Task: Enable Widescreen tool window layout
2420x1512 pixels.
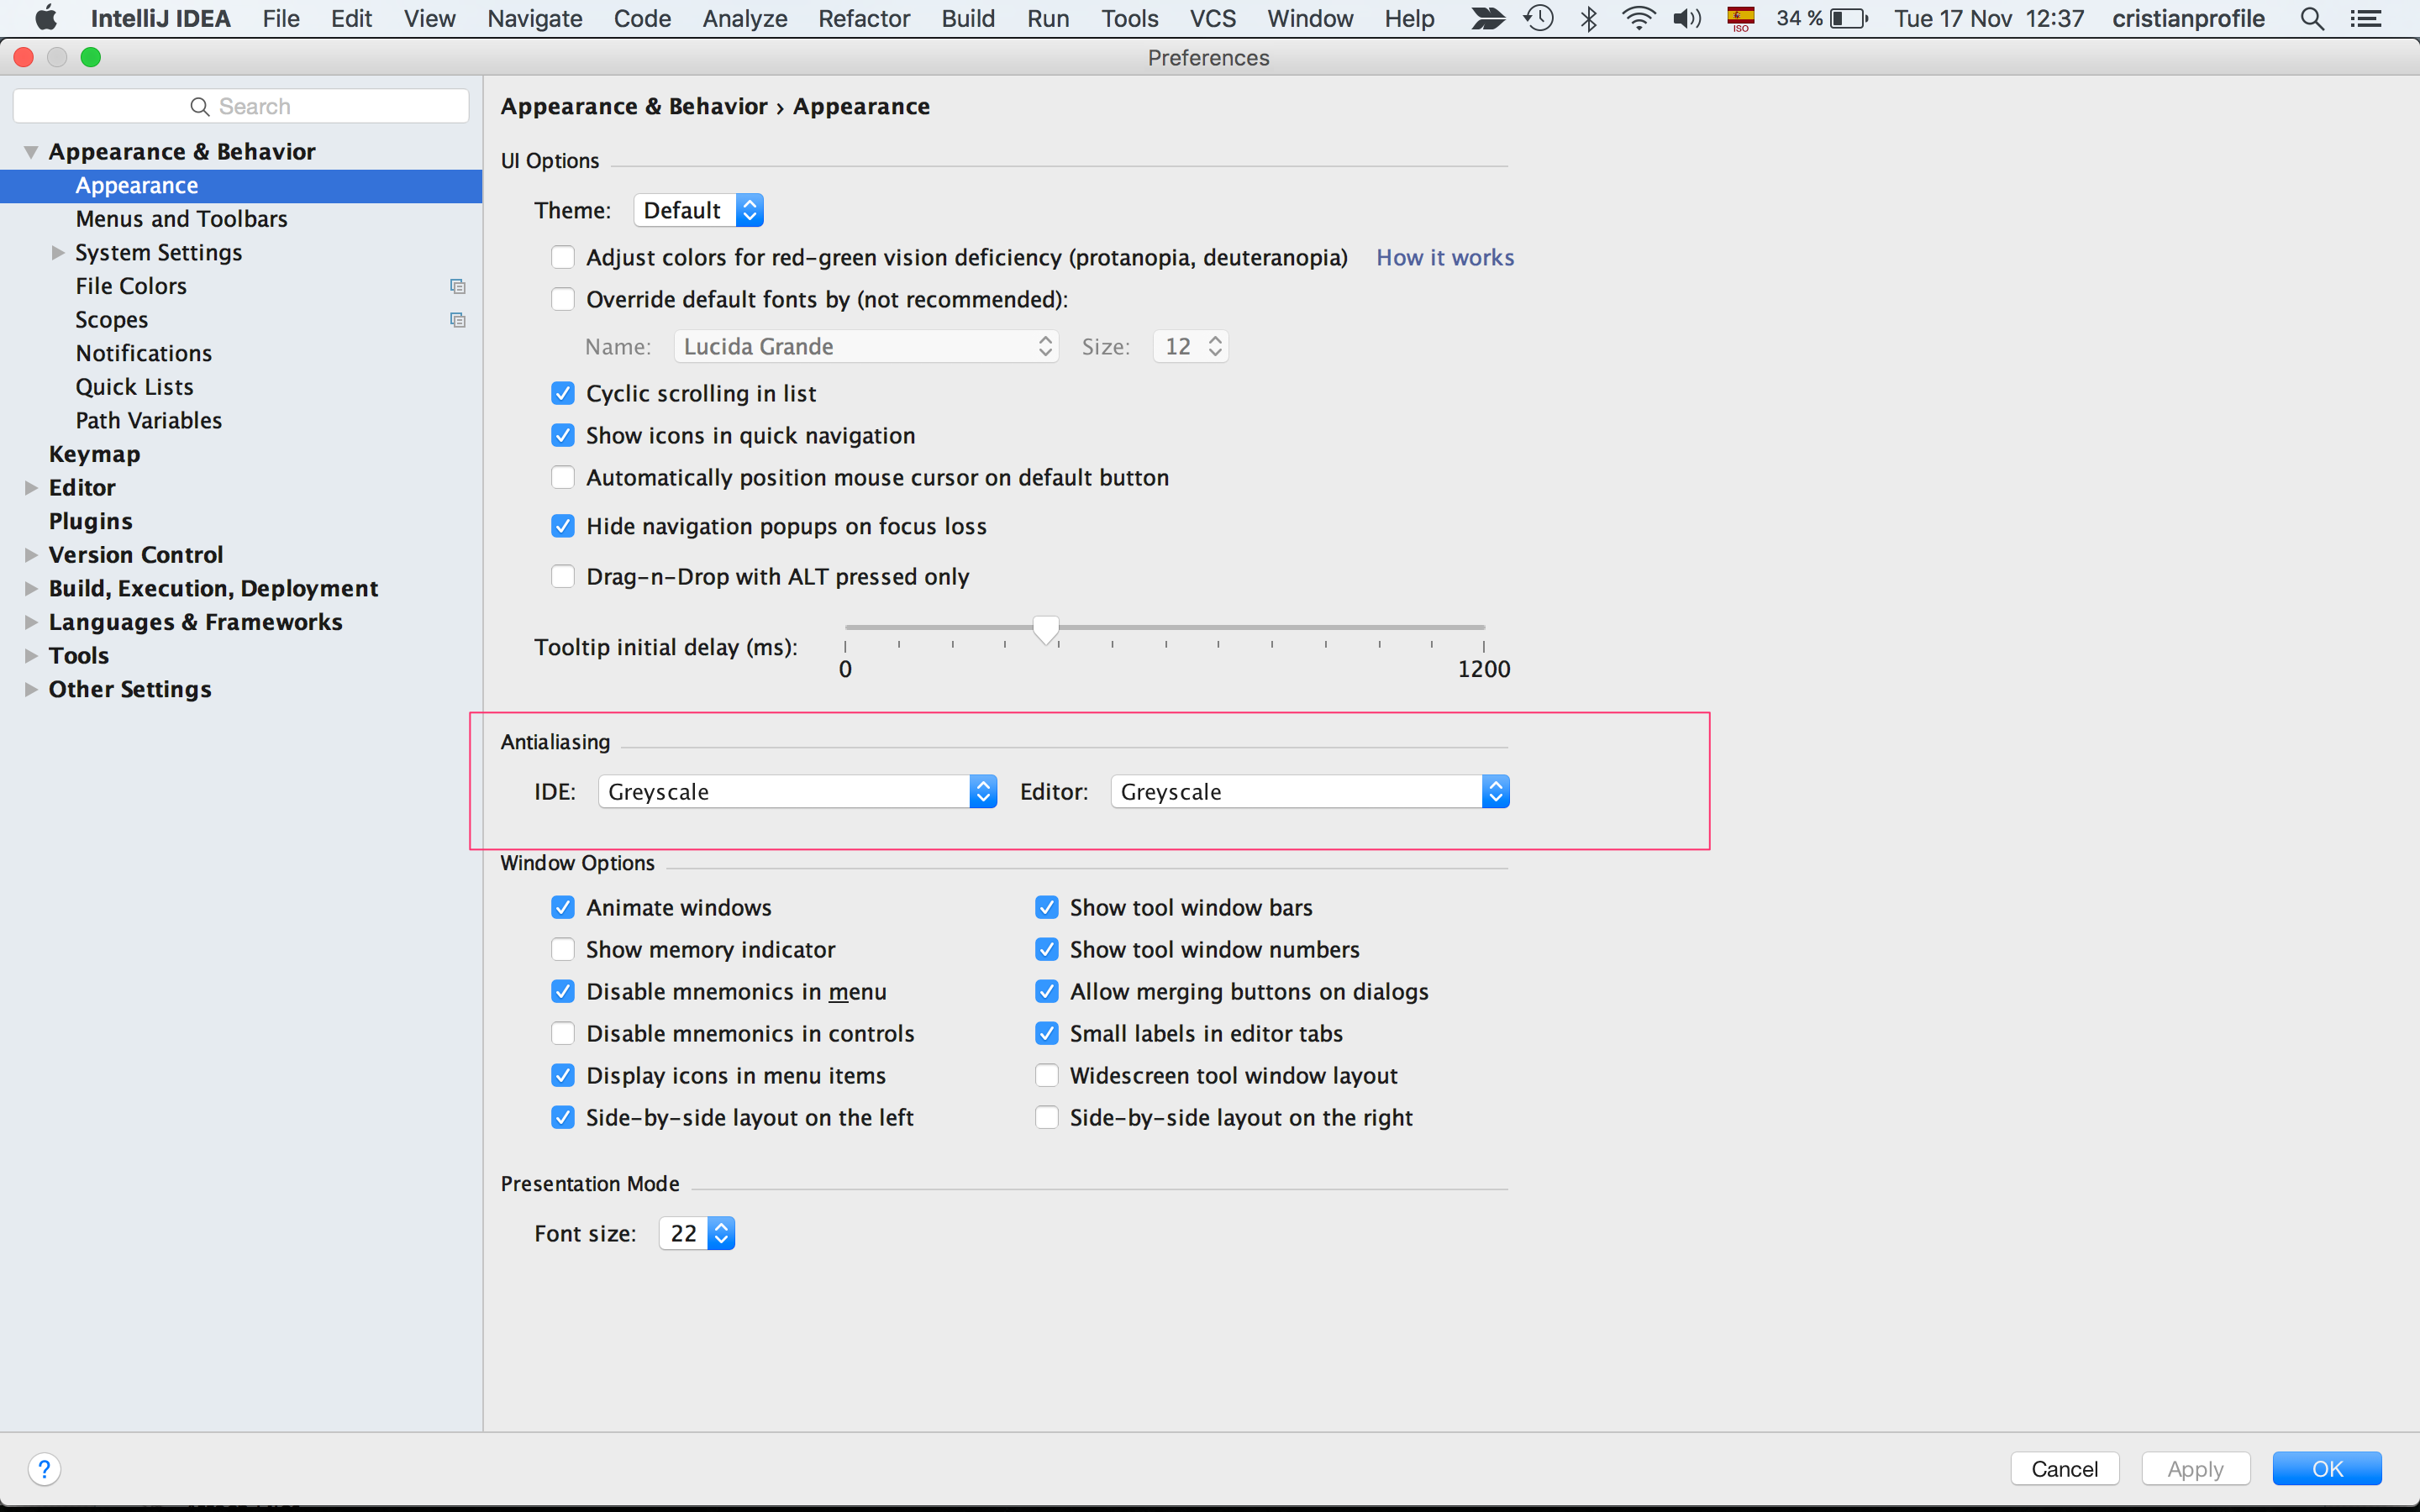Action: coord(1047,1075)
